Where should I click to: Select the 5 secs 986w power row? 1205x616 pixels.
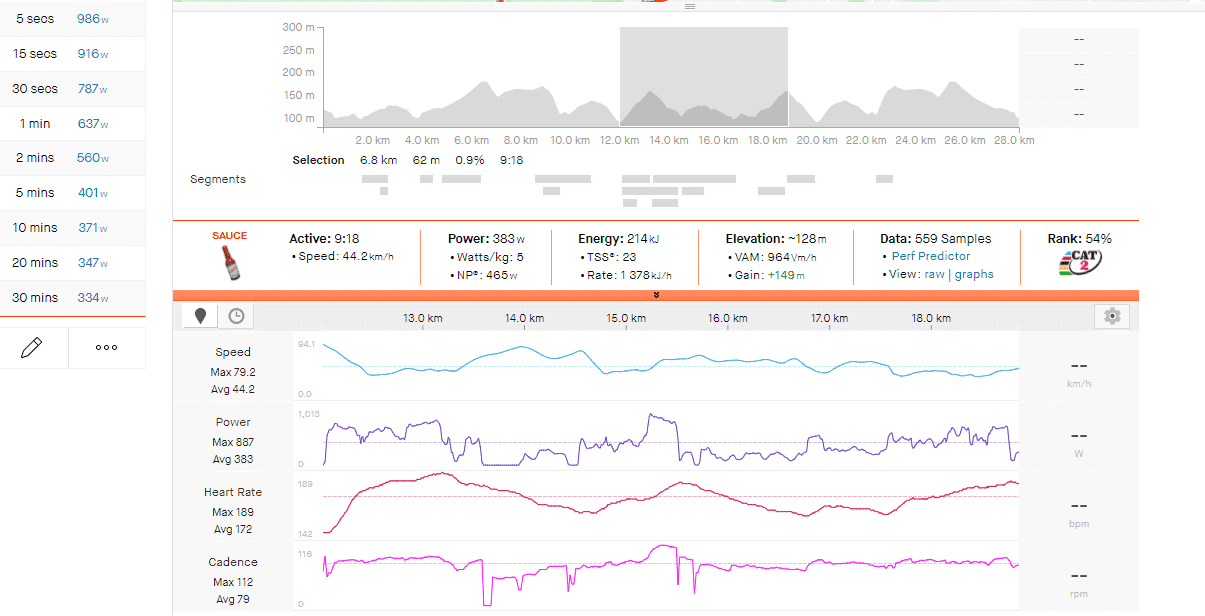[72, 19]
